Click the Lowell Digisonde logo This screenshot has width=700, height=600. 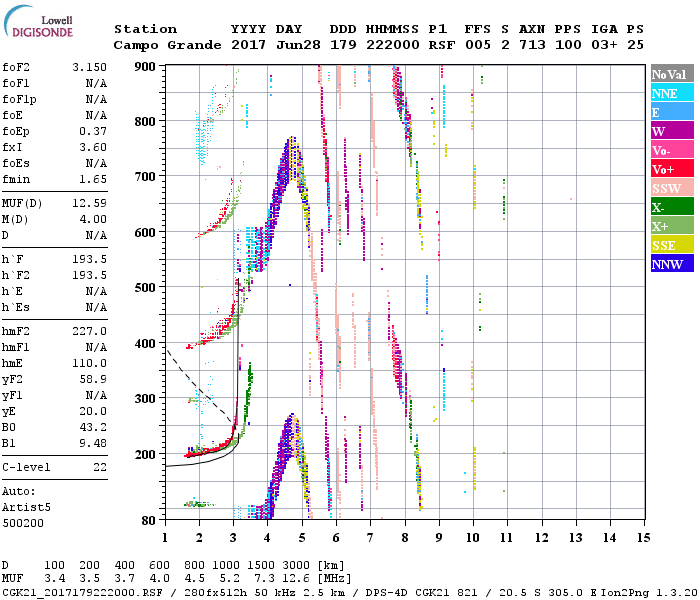(38, 21)
